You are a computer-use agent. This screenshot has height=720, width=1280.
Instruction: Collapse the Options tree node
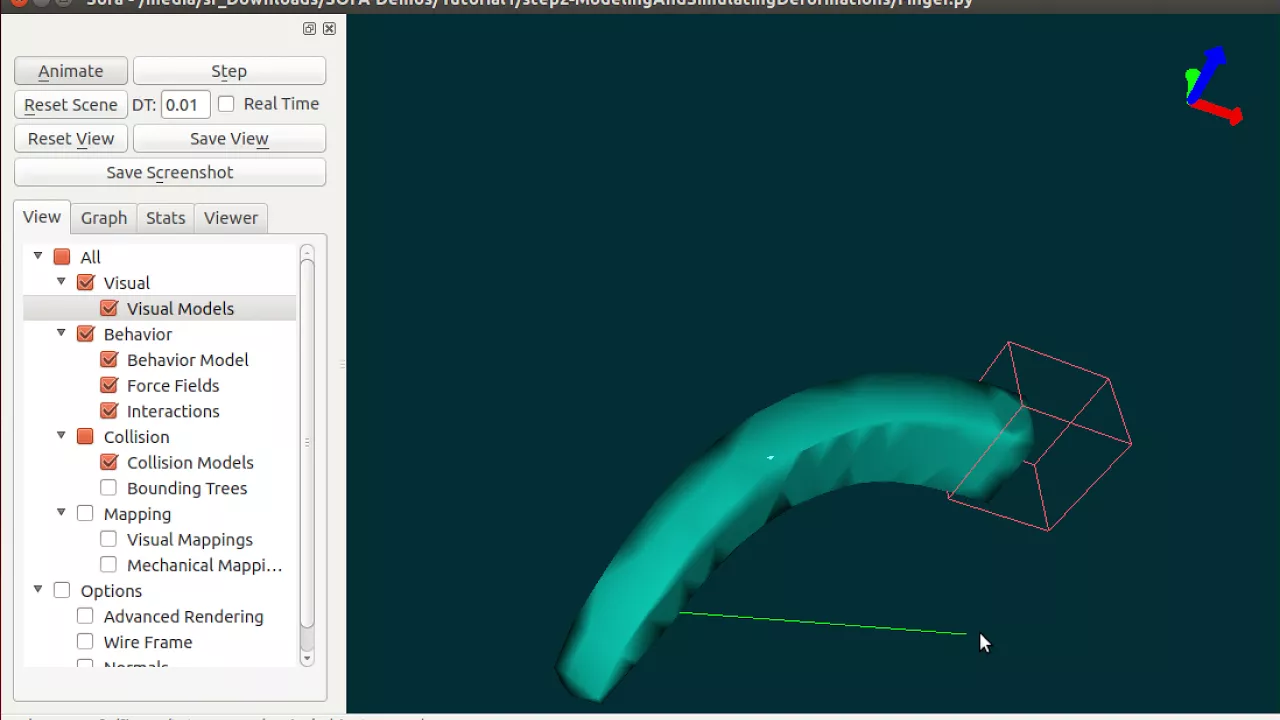[x=38, y=590]
